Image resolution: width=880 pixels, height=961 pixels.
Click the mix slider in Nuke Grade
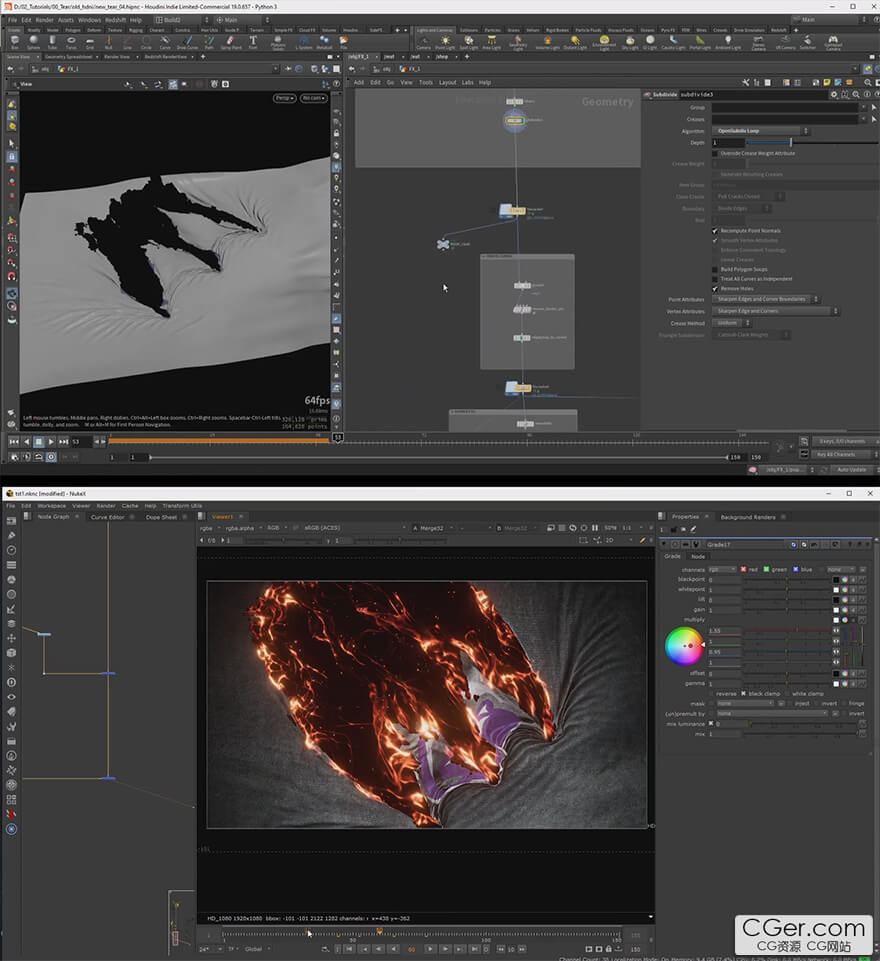tap(800, 734)
